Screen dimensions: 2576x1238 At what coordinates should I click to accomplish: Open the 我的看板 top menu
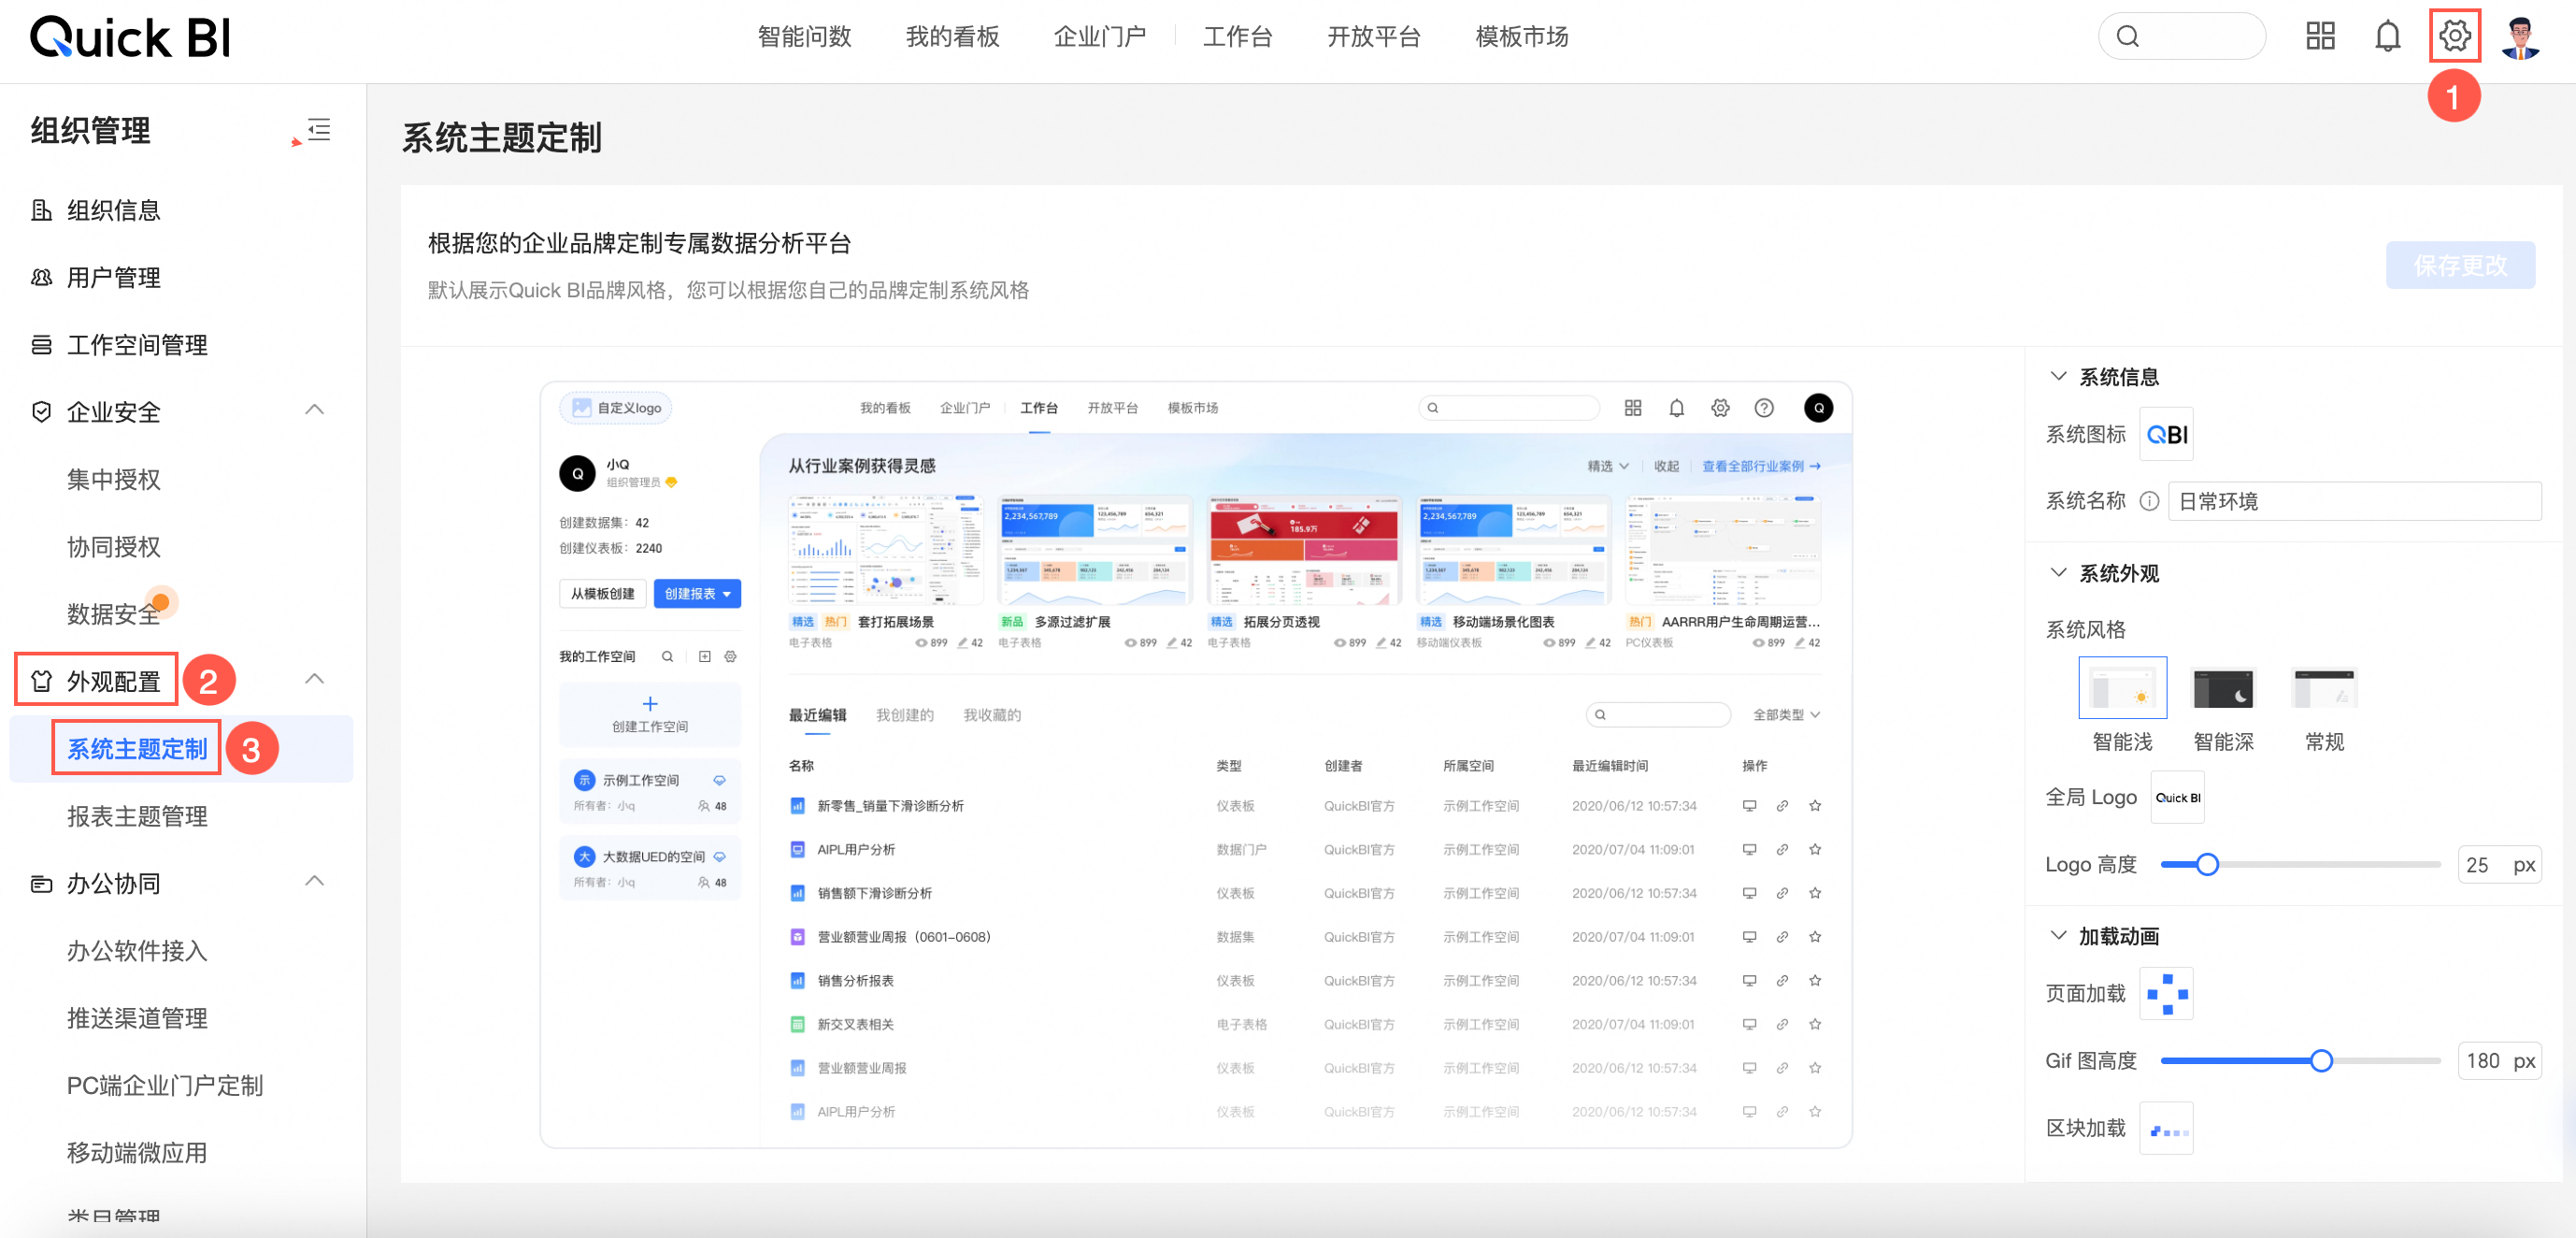(x=952, y=37)
